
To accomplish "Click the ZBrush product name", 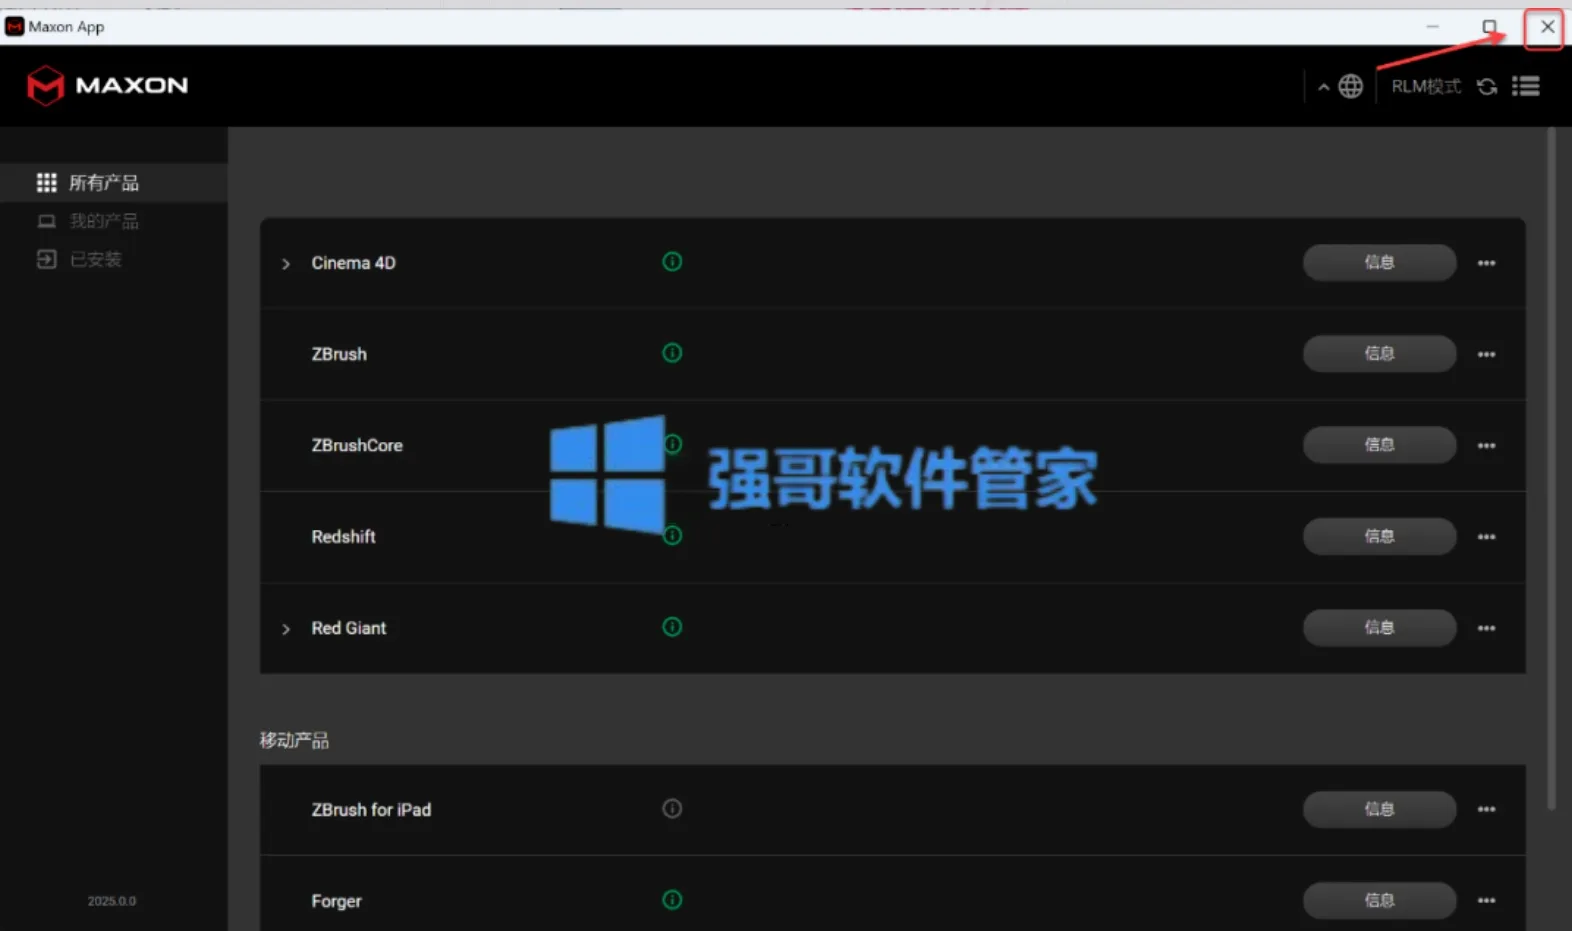I will [x=339, y=354].
